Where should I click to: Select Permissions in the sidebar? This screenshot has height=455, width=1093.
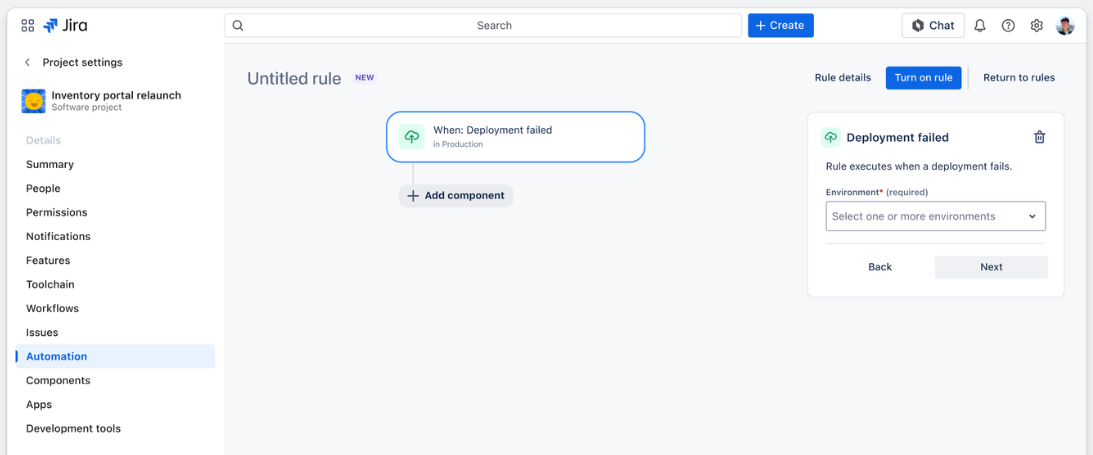point(56,212)
